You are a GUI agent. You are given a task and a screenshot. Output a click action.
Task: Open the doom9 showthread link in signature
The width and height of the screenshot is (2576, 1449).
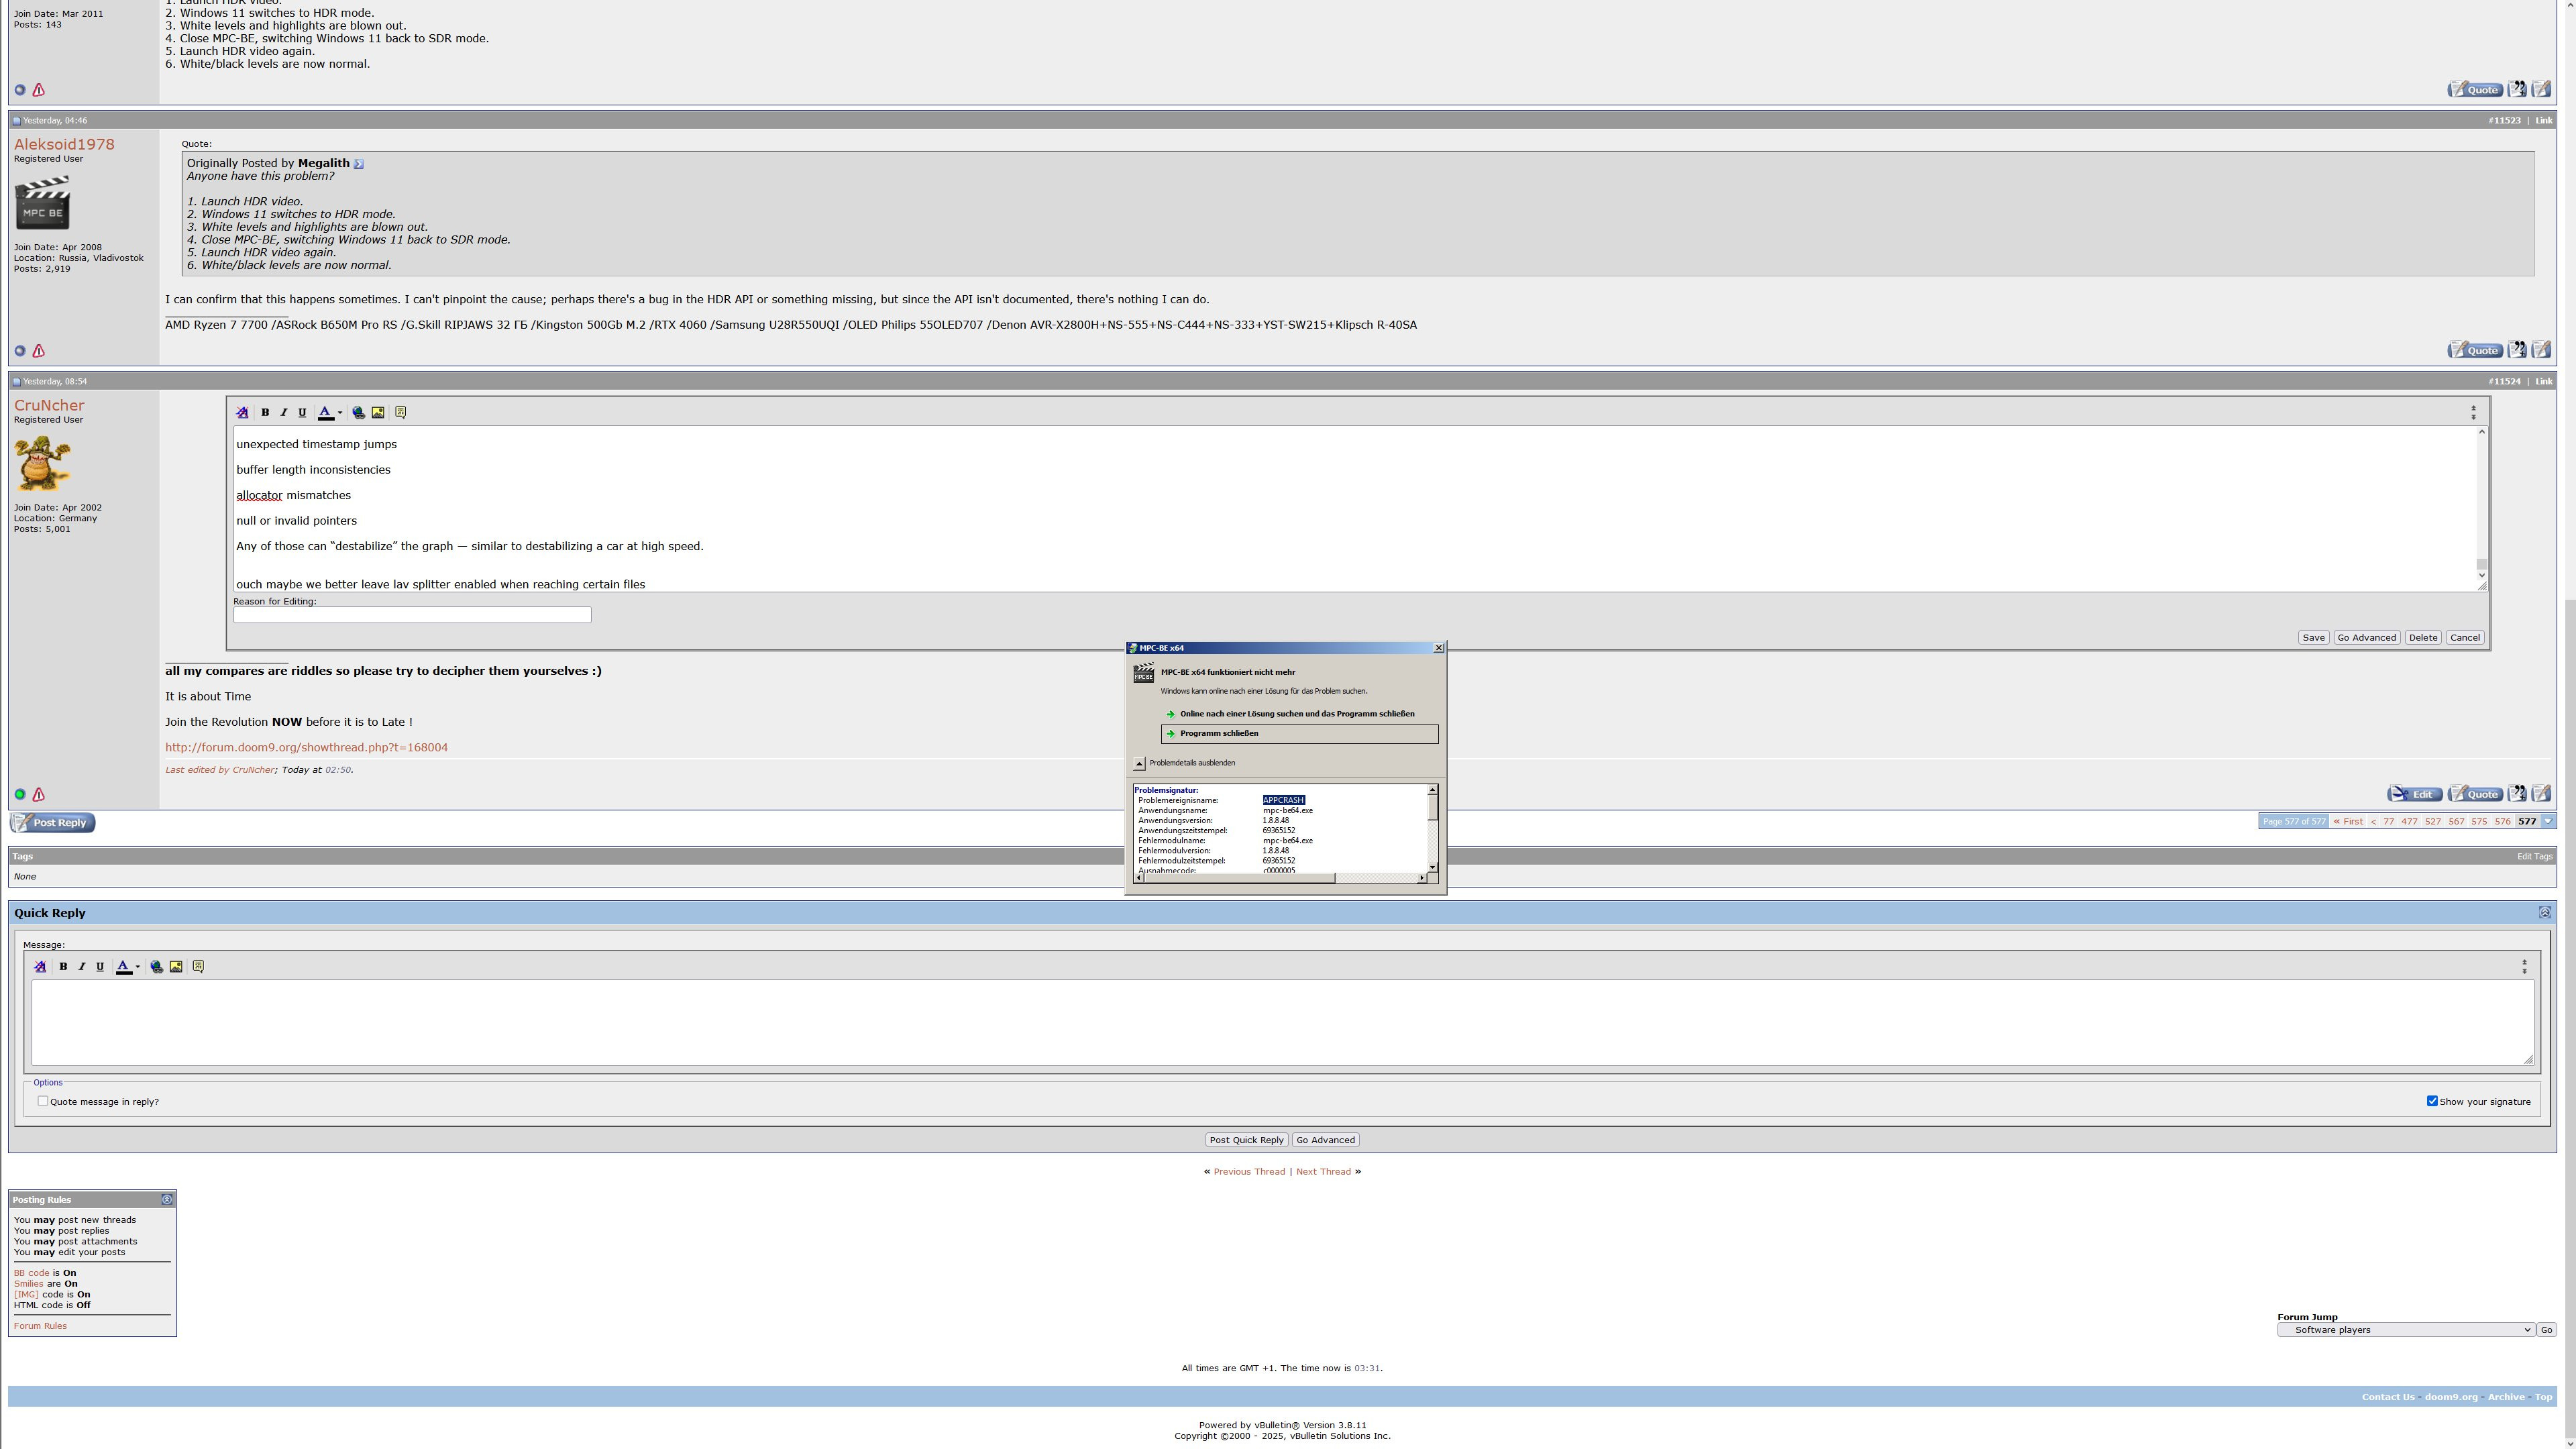pyautogui.click(x=306, y=747)
